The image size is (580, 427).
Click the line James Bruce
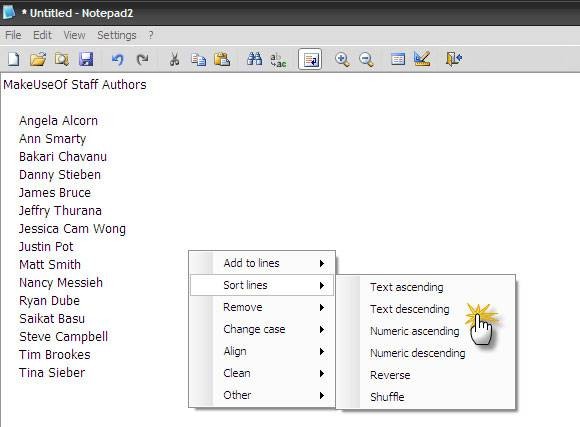point(55,193)
